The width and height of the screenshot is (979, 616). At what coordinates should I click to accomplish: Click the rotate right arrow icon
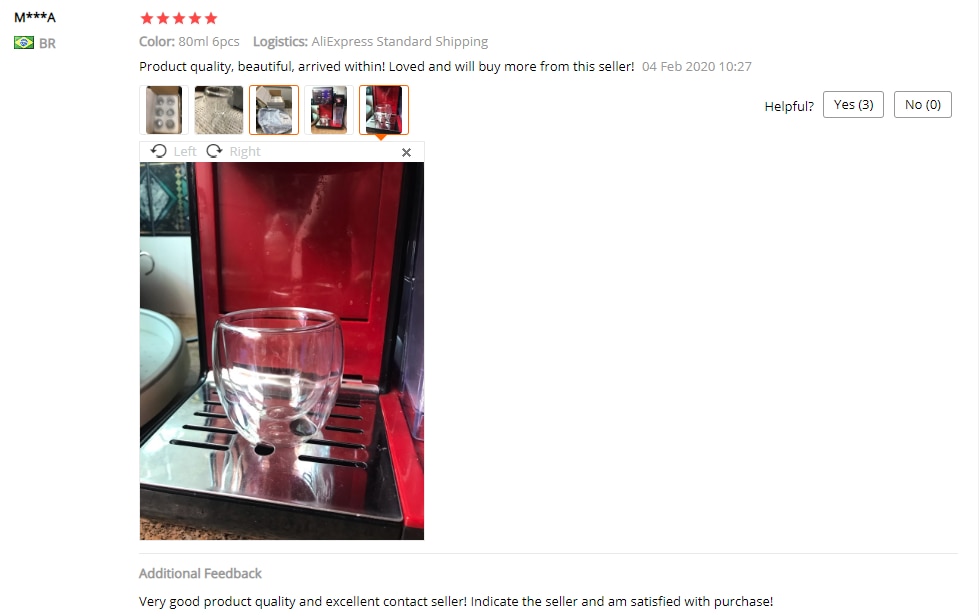(214, 151)
